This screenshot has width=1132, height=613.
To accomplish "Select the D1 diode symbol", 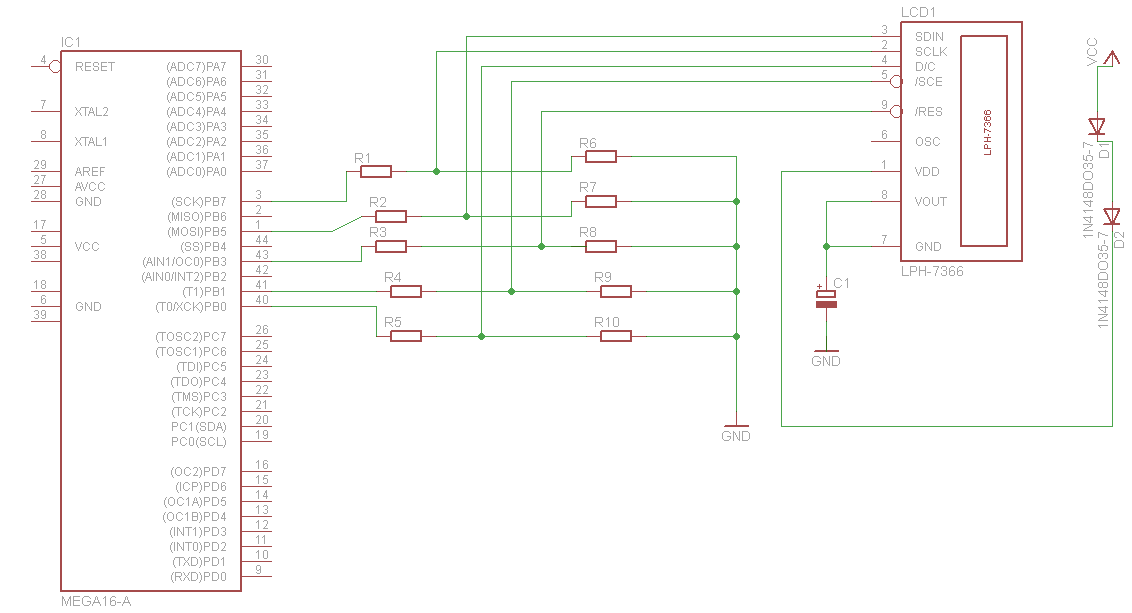I will (1097, 128).
